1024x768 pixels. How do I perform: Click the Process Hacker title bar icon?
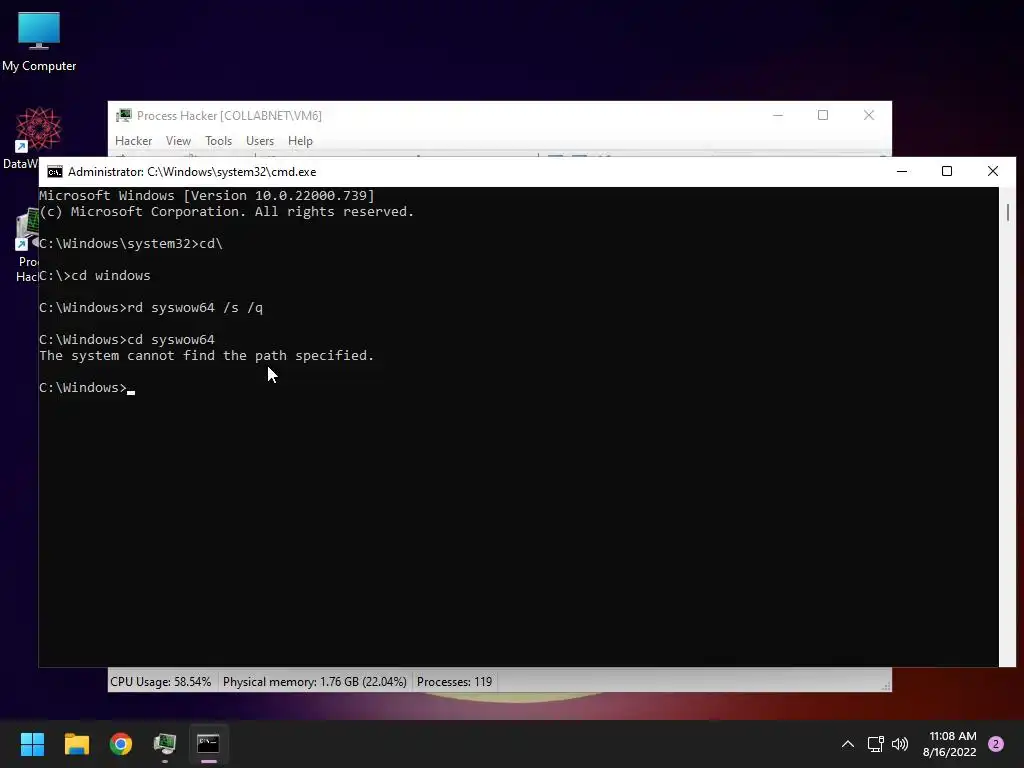coord(123,116)
